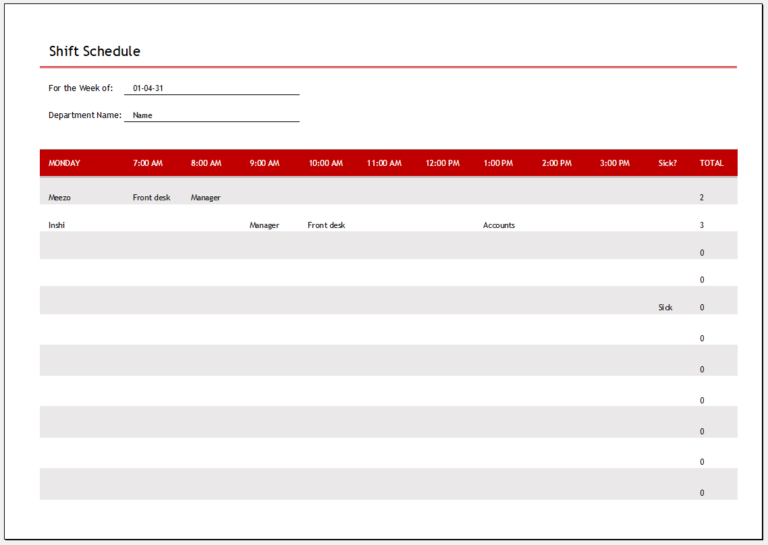768x545 pixels.
Task: Select the 3:00 PM column header
Action: pyautogui.click(x=615, y=163)
